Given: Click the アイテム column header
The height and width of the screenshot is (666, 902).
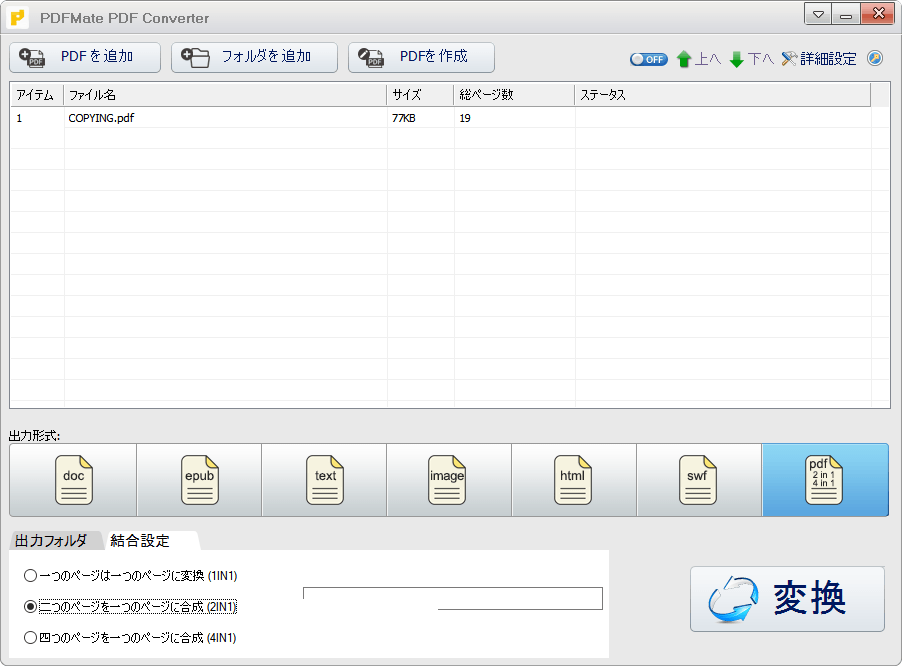Looking at the screenshot, I should 37,95.
